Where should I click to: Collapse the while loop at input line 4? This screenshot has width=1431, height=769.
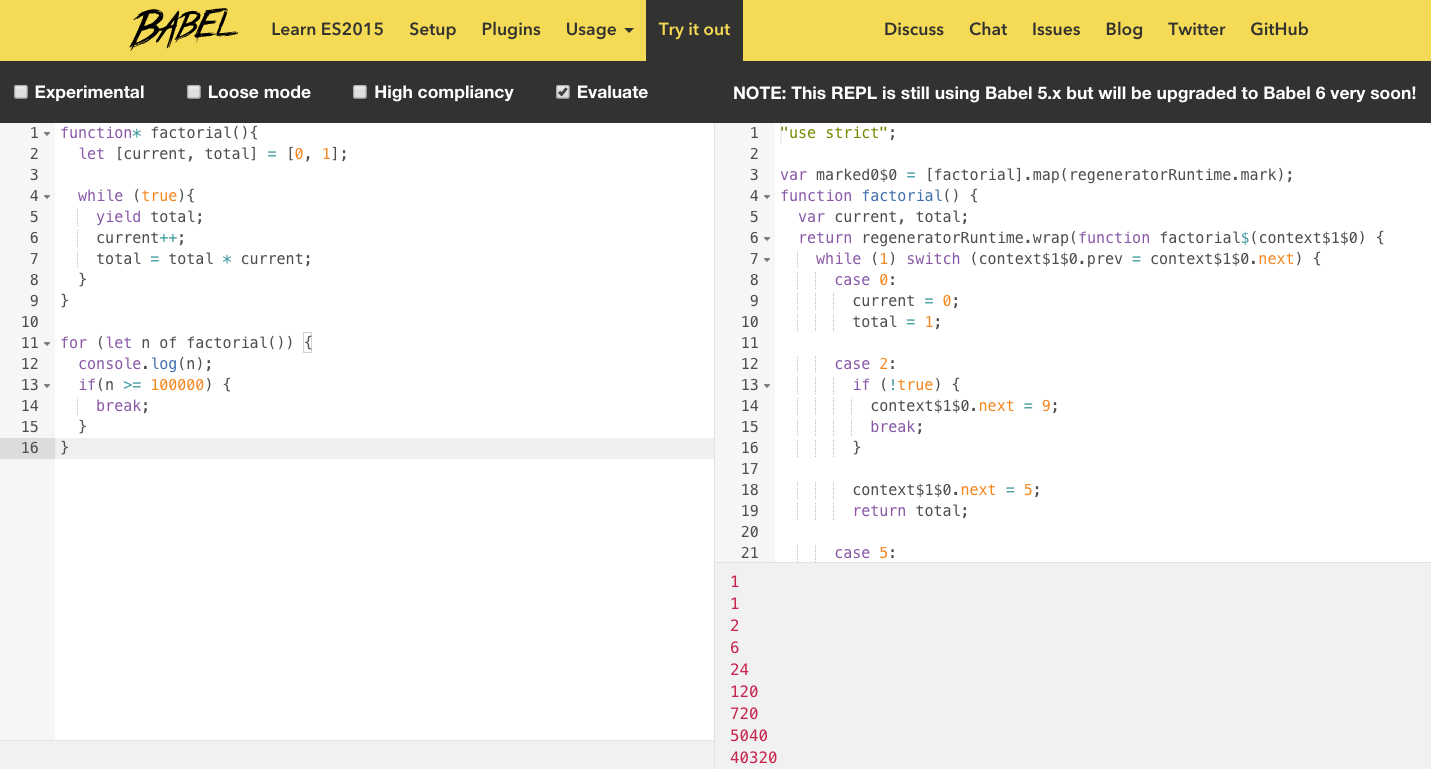[x=47, y=196]
